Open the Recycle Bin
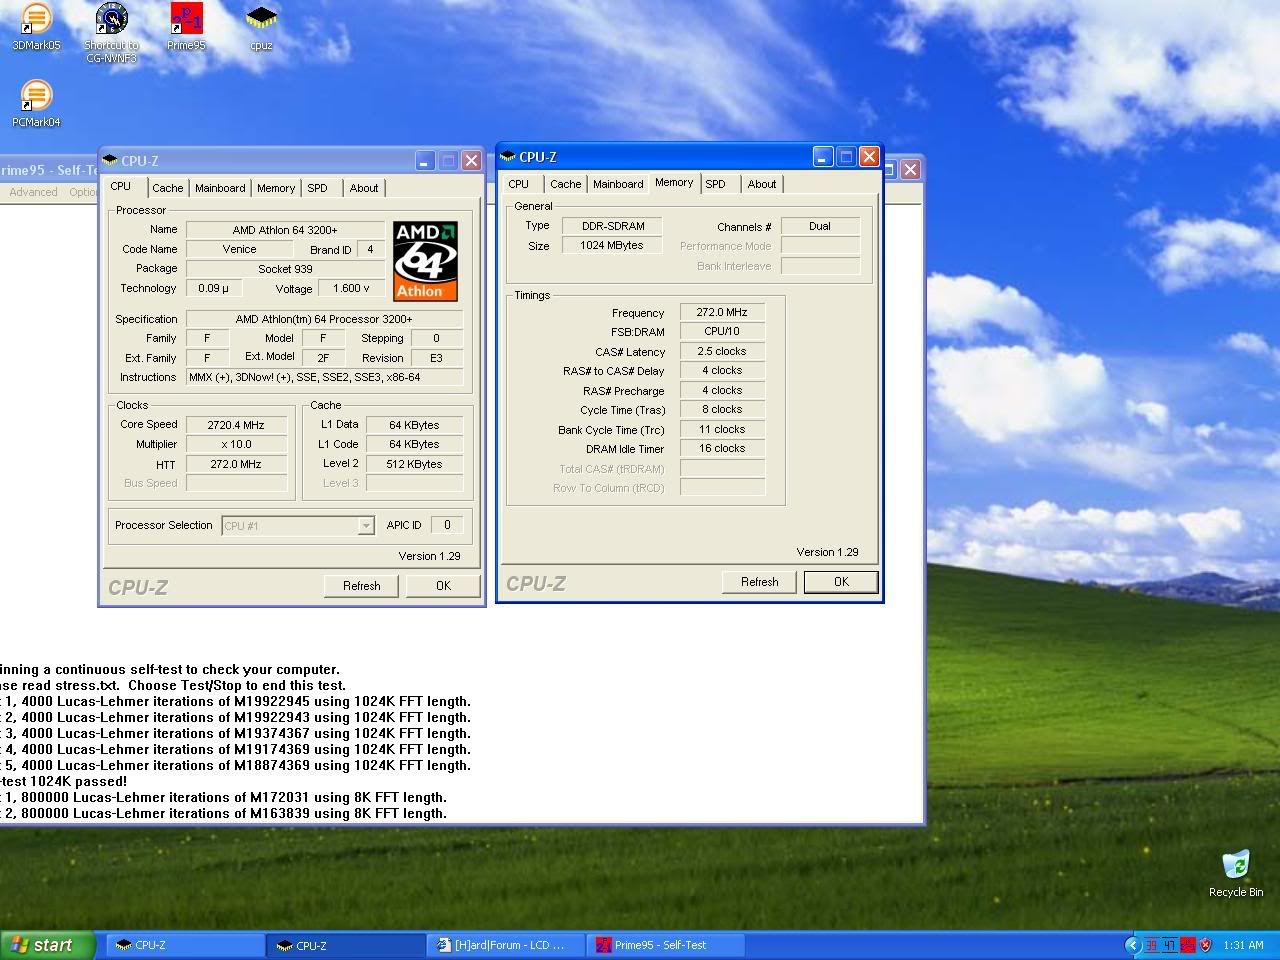The height and width of the screenshot is (960, 1280). coord(1236,873)
